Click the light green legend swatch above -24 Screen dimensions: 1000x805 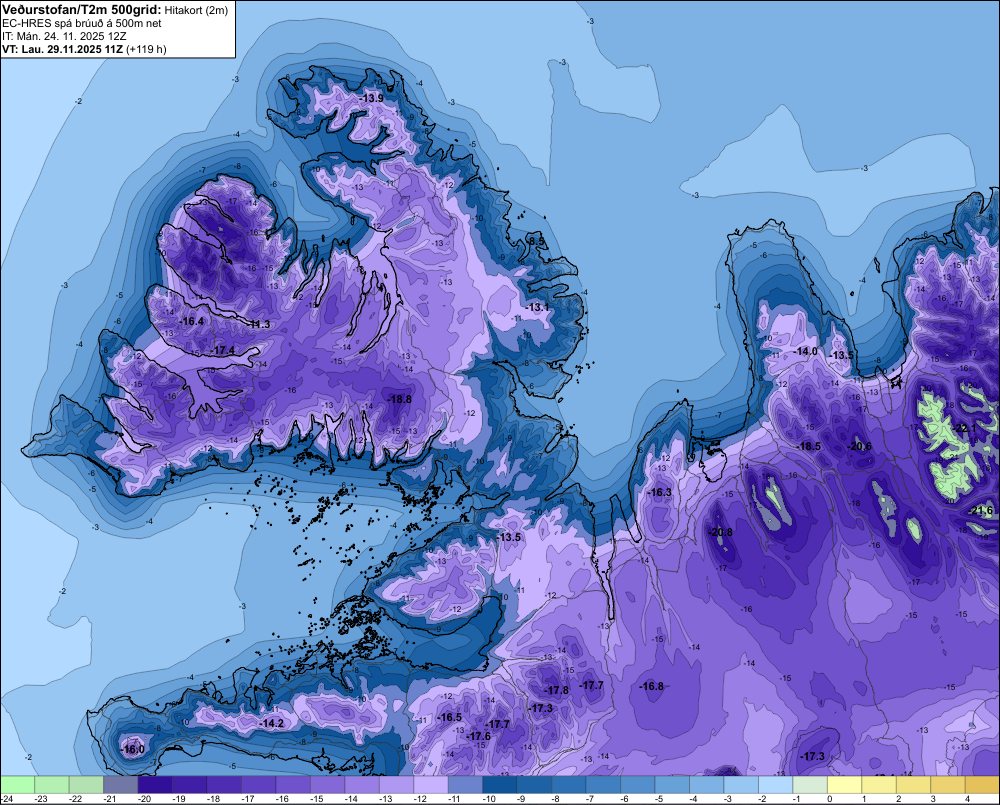click(x=17, y=784)
